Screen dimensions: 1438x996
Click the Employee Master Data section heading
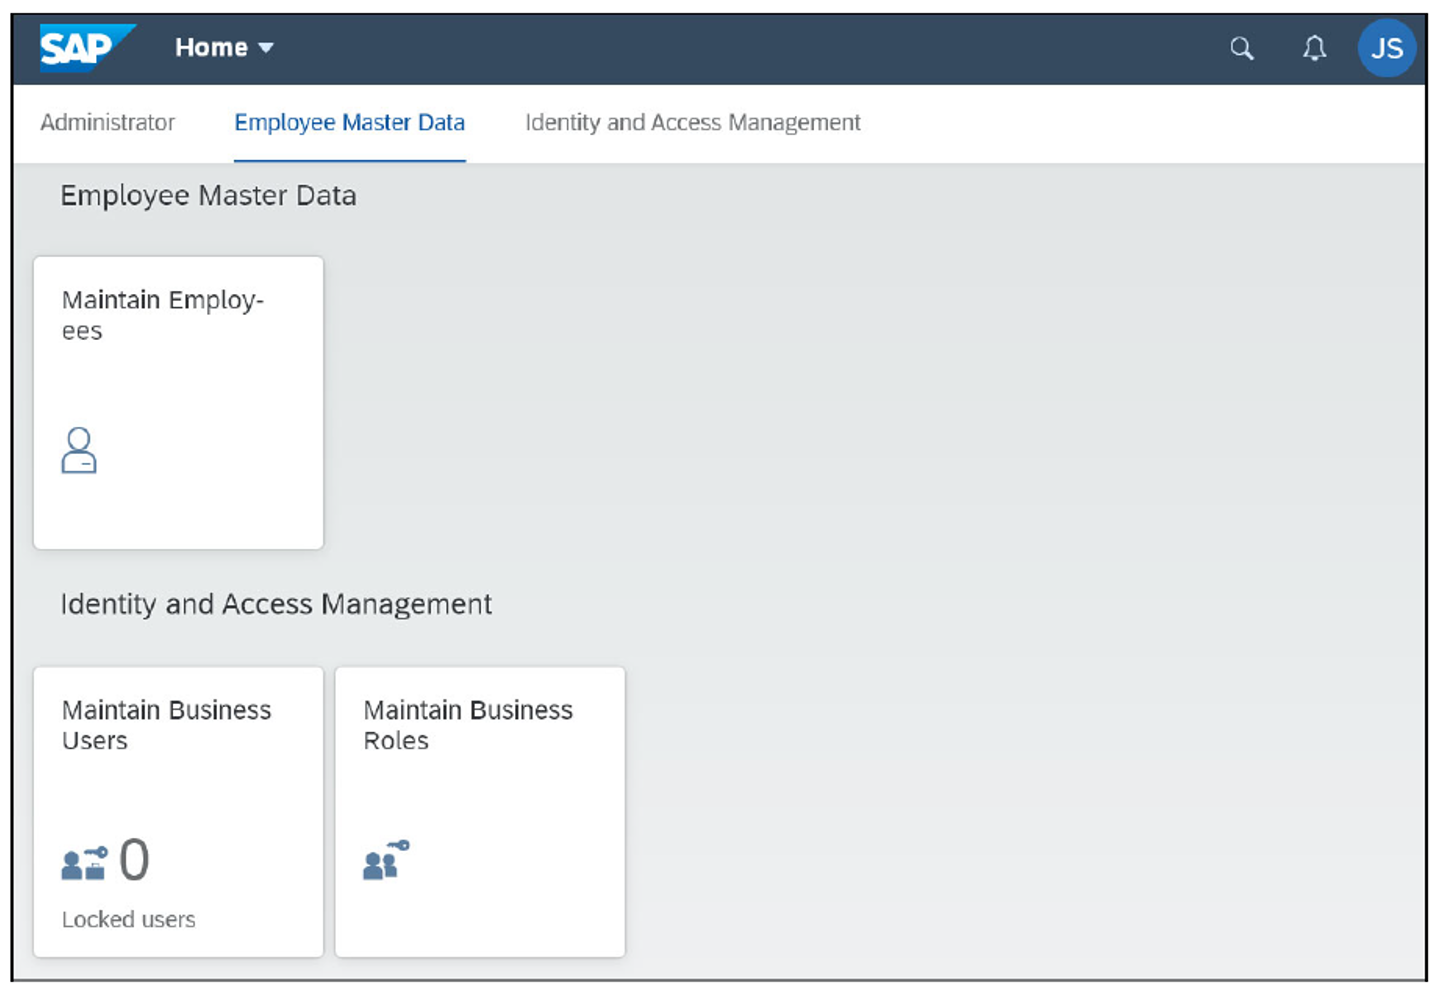click(208, 195)
